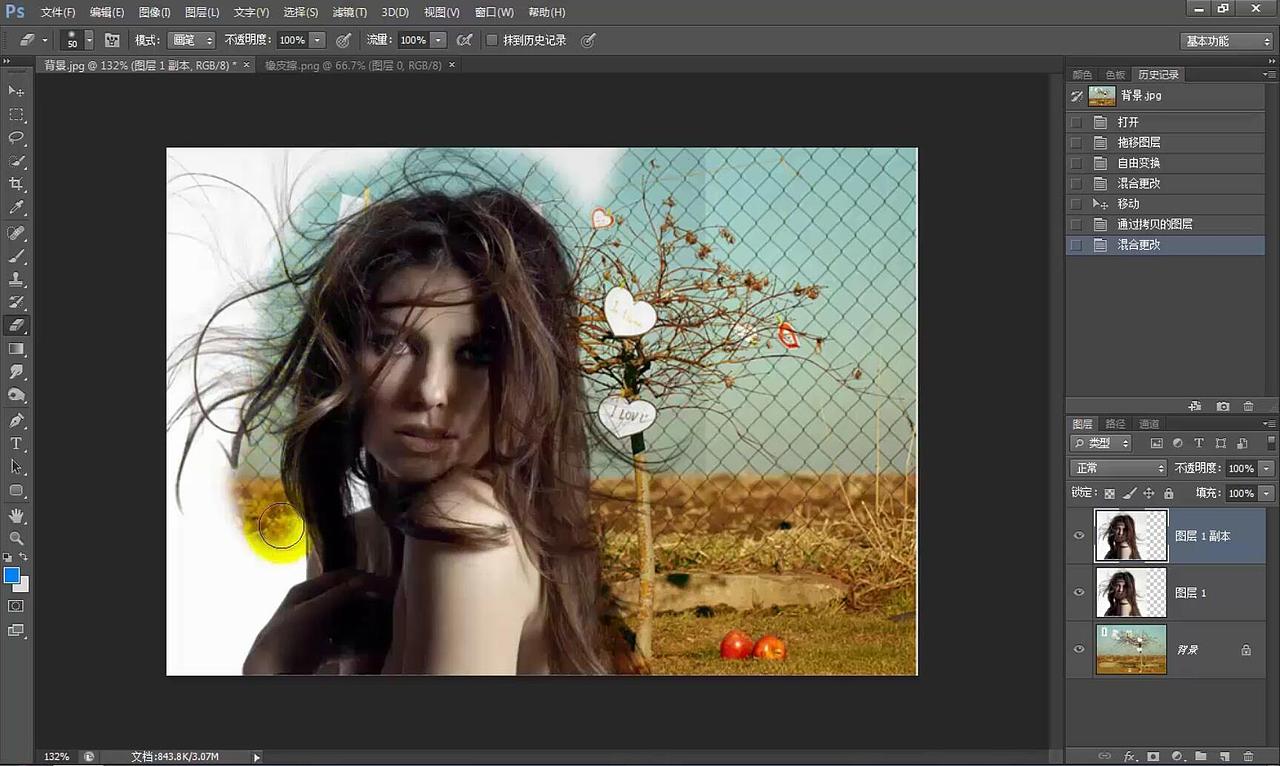Enable the 抹到历史记录 checkbox
The height and width of the screenshot is (766, 1280).
click(x=492, y=40)
